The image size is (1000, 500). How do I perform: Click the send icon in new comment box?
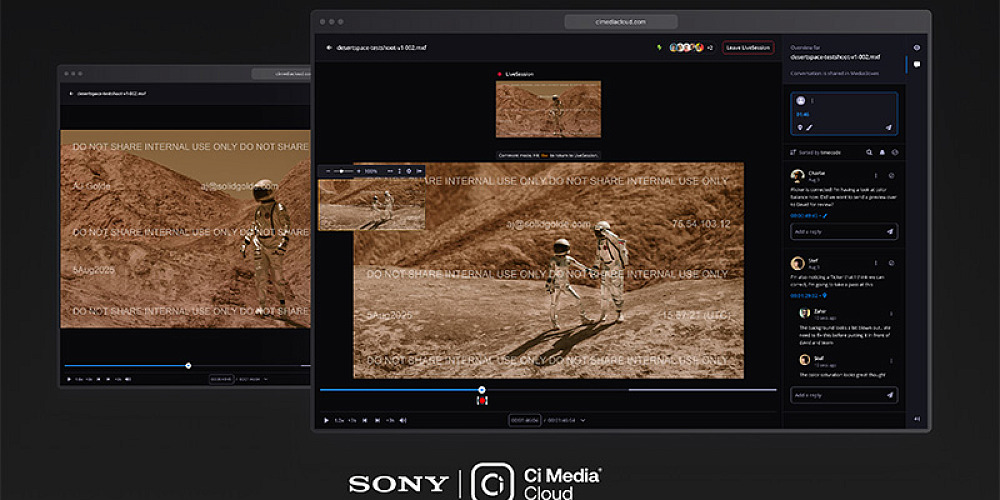[888, 128]
